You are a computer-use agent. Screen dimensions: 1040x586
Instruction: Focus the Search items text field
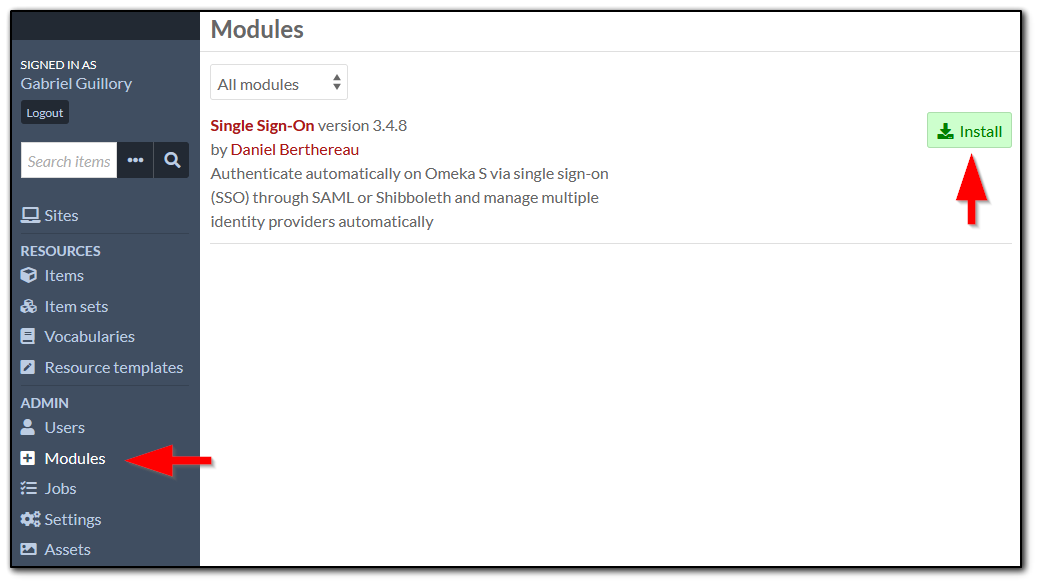[69, 160]
